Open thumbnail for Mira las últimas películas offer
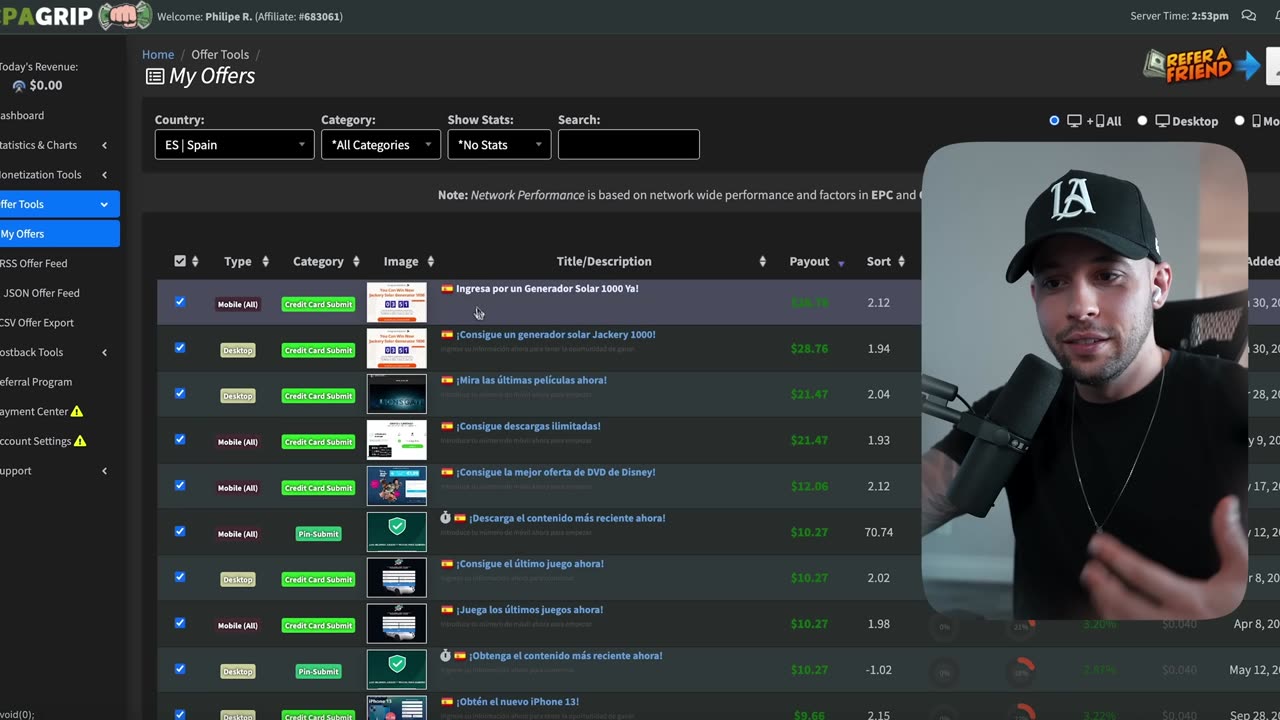This screenshot has height=720, width=1280. (396, 394)
